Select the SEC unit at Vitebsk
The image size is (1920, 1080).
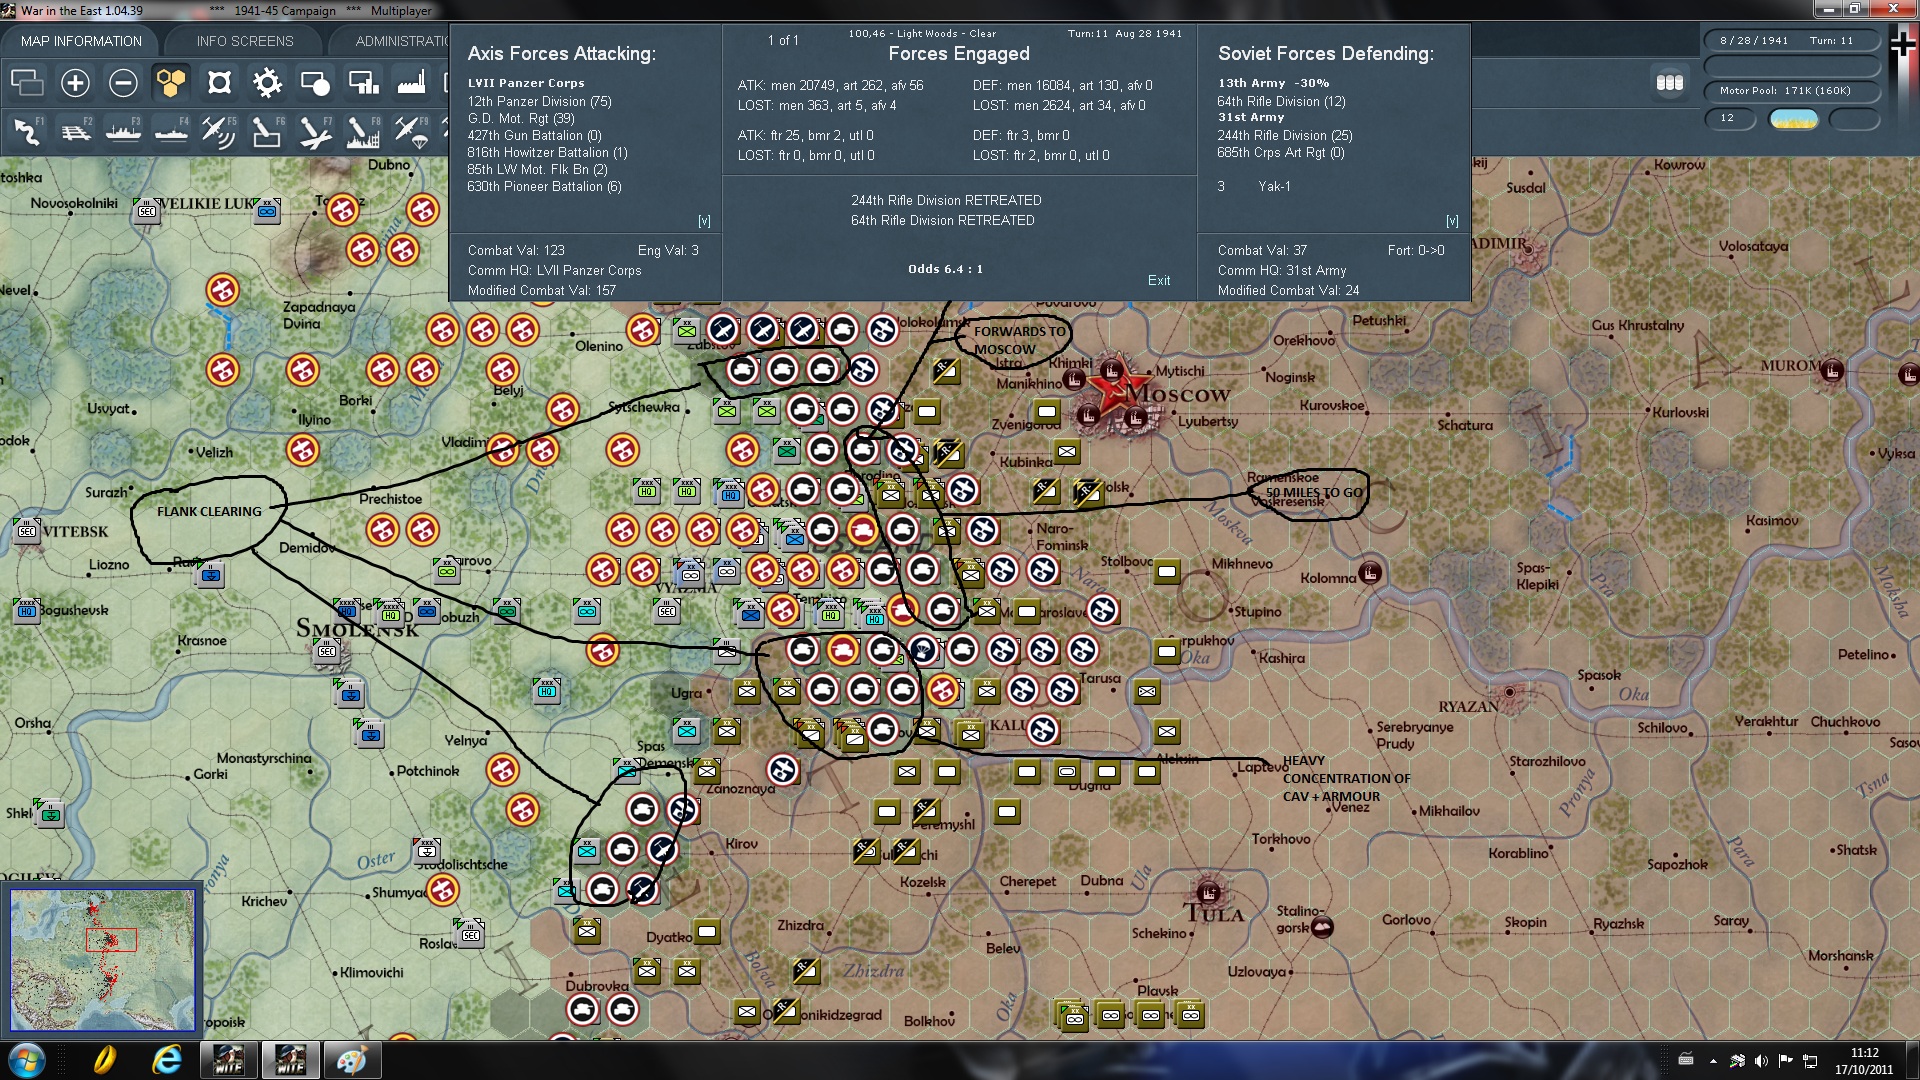click(x=27, y=530)
